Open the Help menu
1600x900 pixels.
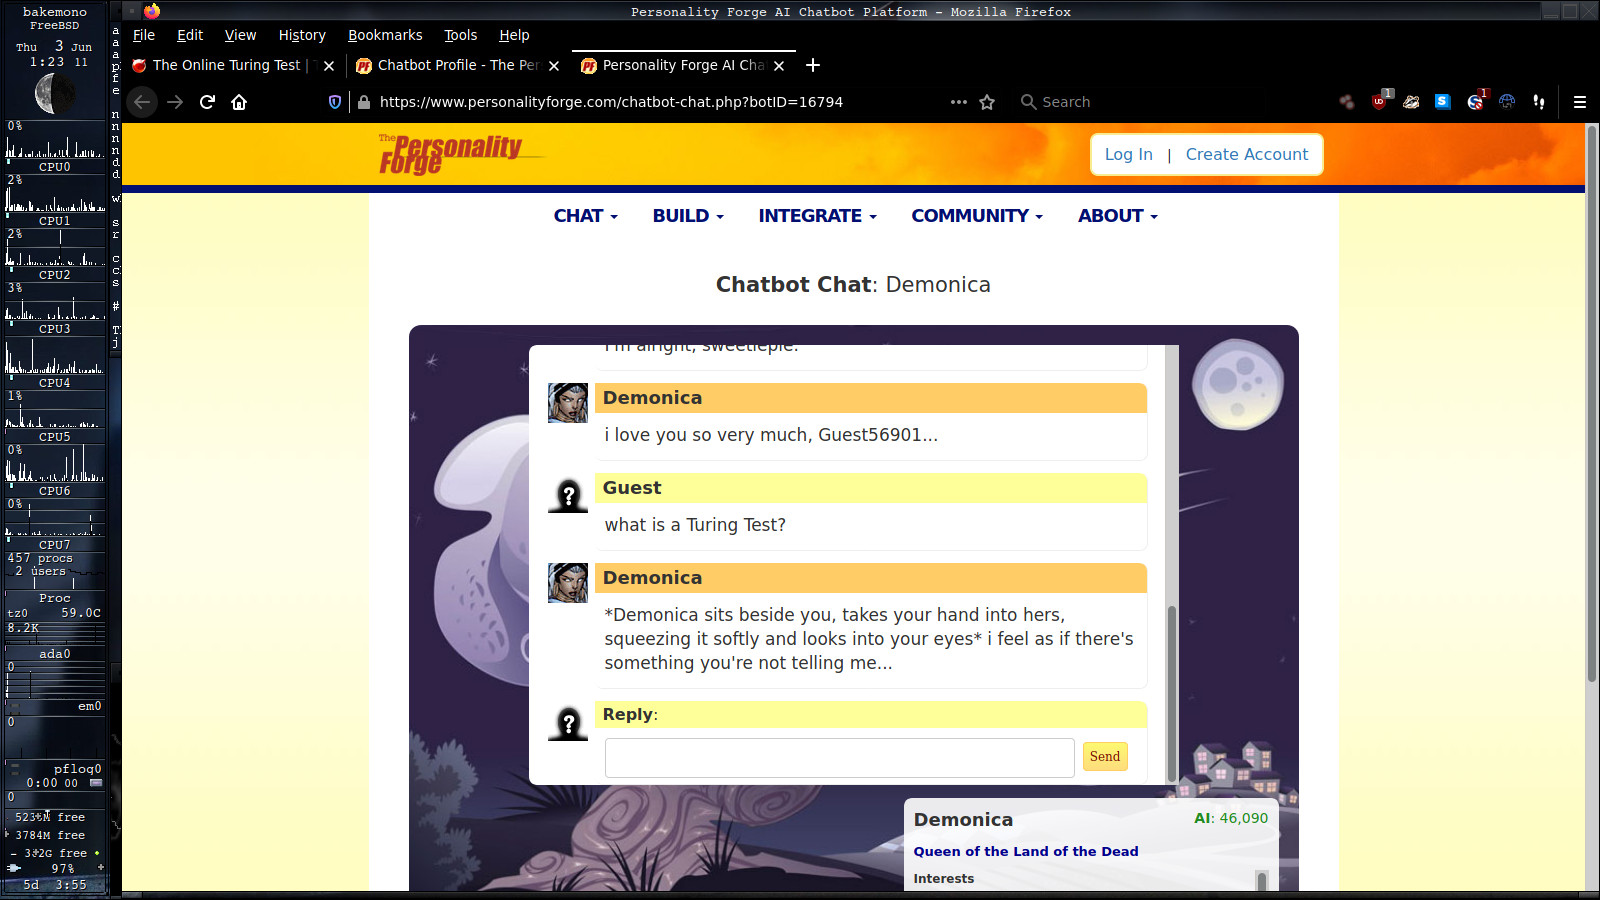tap(514, 35)
